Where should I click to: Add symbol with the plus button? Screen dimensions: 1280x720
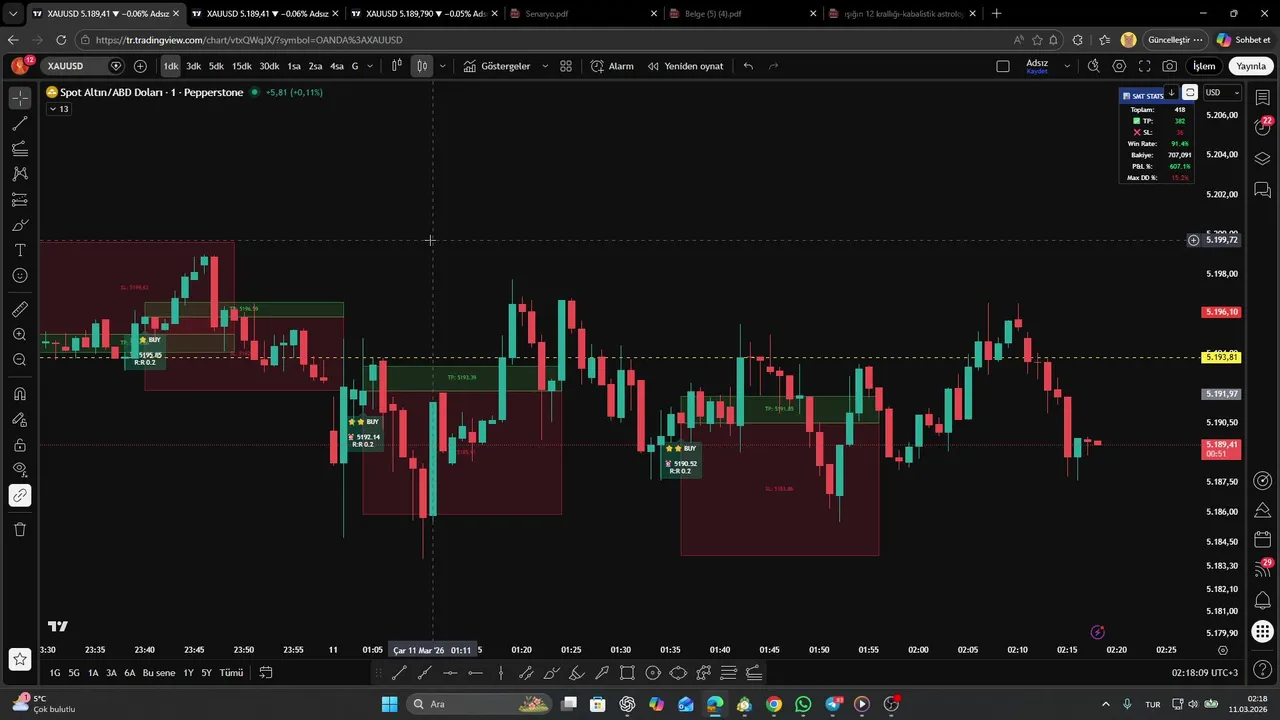[x=140, y=66]
